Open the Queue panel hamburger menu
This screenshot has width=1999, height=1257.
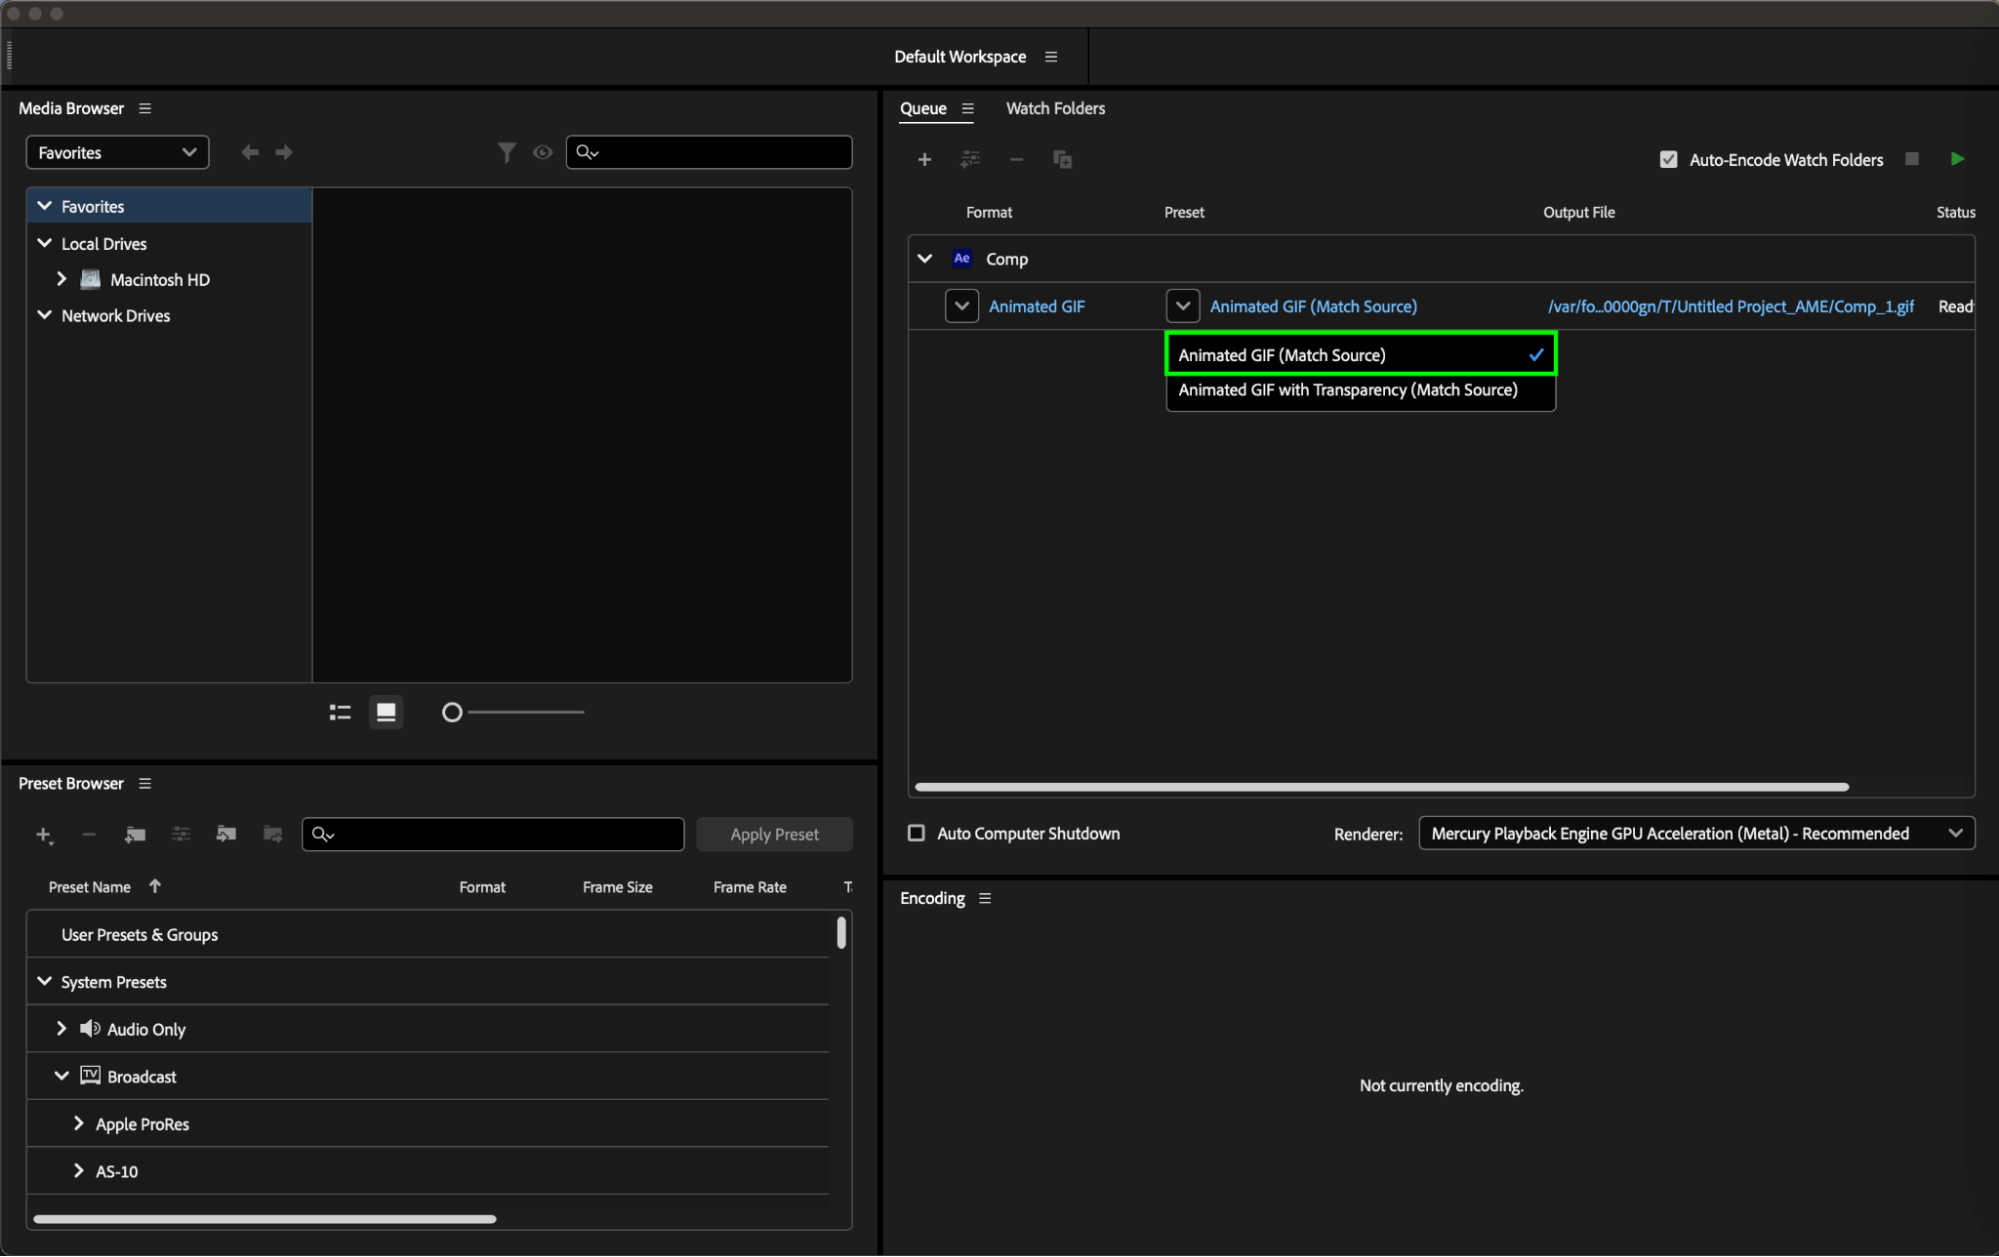[967, 108]
